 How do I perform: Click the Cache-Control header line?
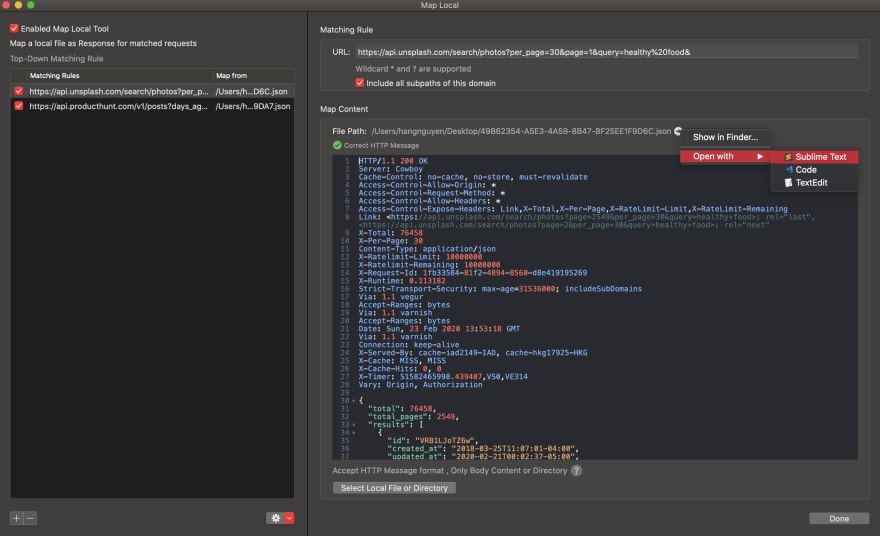[473, 177]
